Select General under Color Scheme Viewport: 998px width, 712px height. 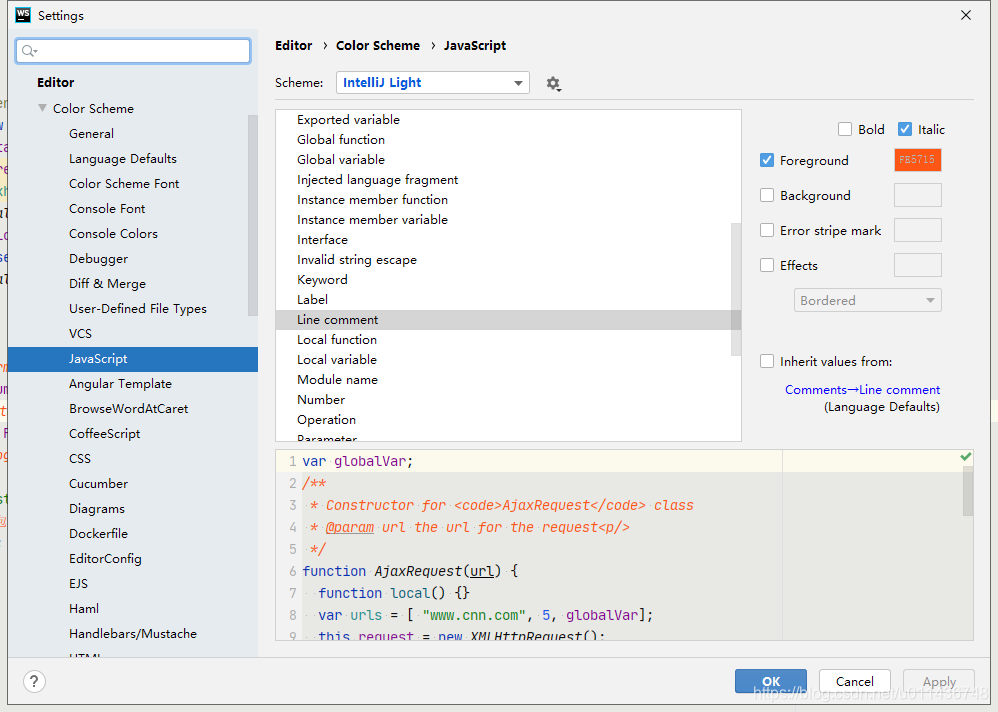[91, 134]
